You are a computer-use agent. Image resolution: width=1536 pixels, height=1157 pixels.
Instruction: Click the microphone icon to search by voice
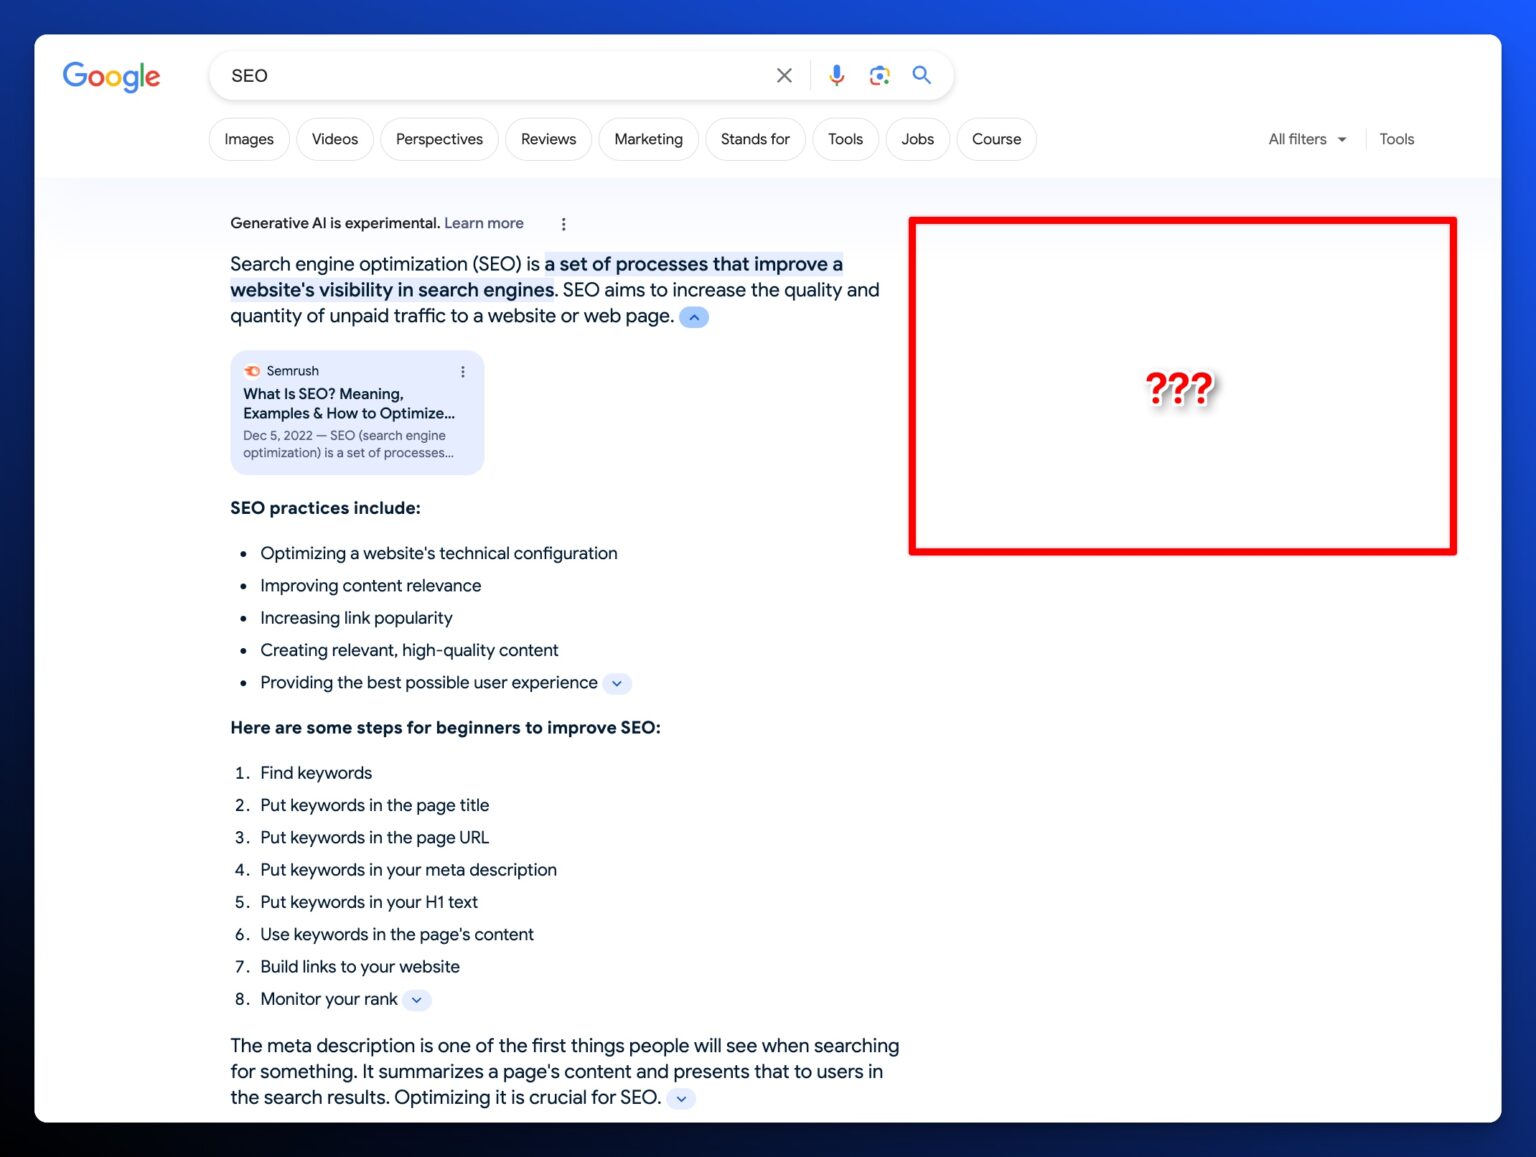coord(836,75)
